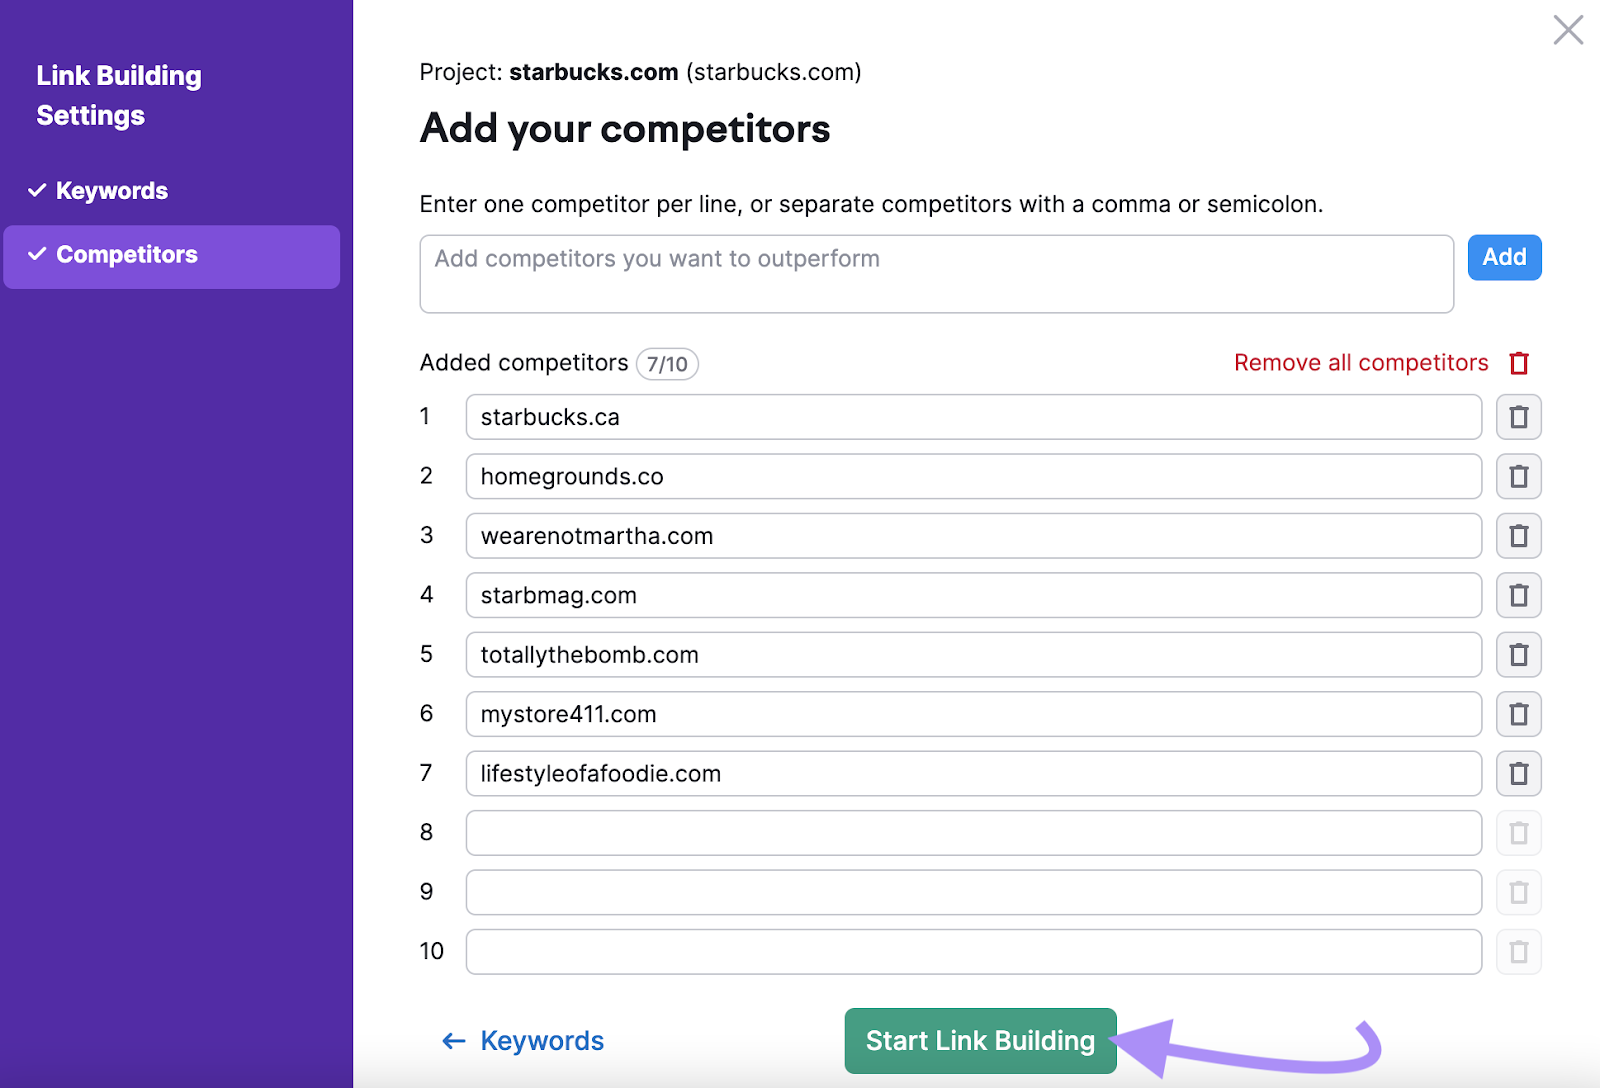Click the 7/10 competitor counter badge
Viewport: 1600px width, 1088px height.
point(666,364)
